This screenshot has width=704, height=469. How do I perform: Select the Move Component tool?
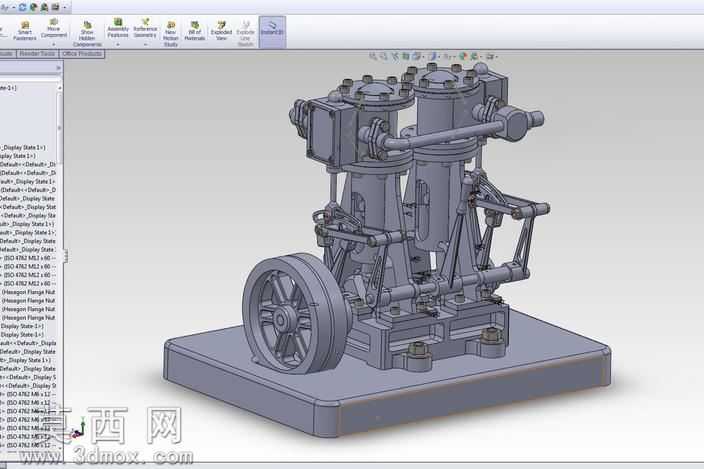[x=53, y=28]
